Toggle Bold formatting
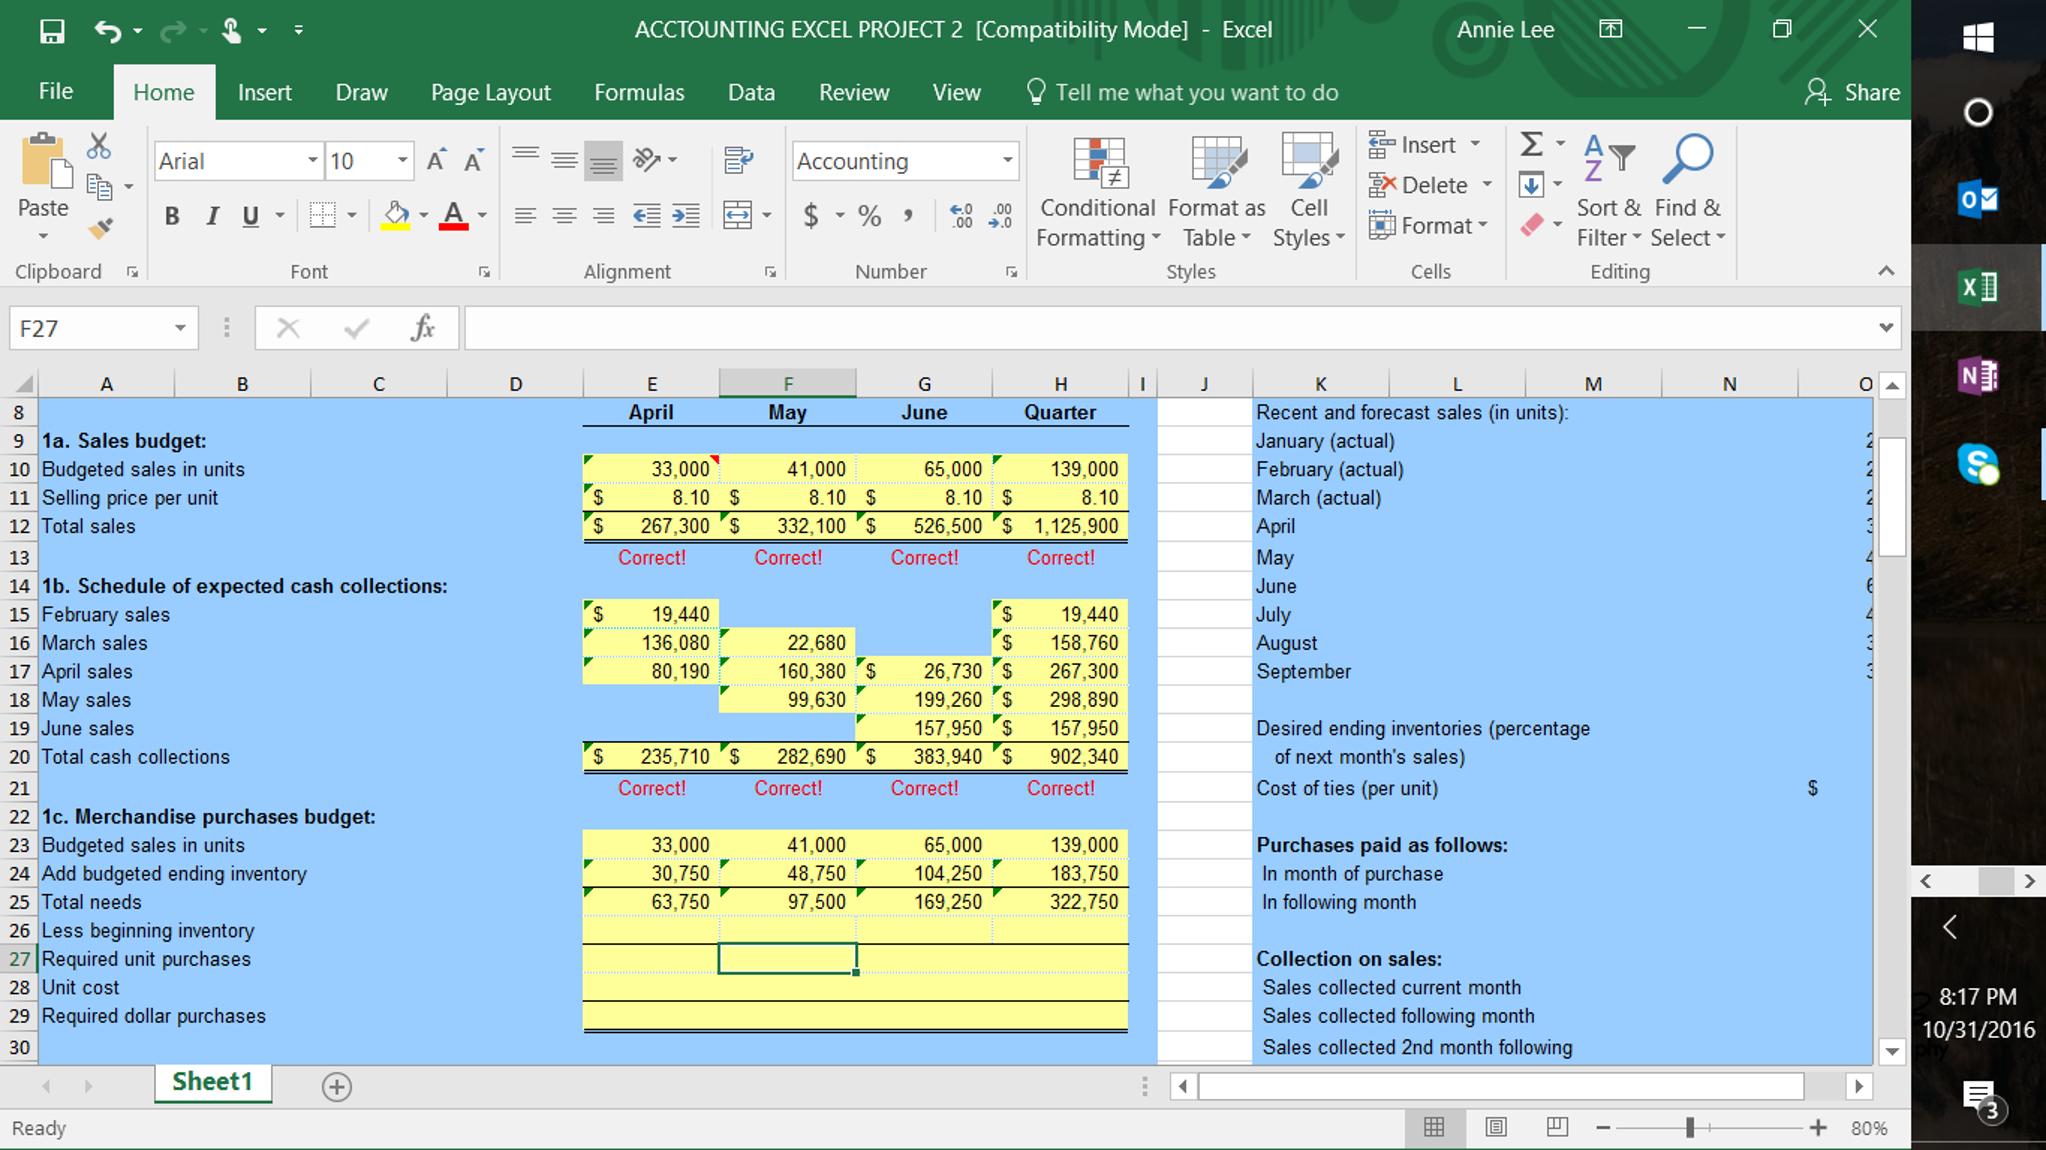Viewport: 2046px width, 1150px height. [172, 215]
